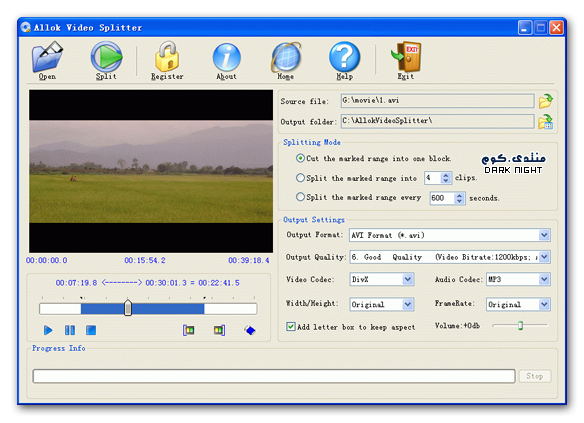Open Help question mark icon
Viewport: 584px width, 423px height.
pos(345,60)
